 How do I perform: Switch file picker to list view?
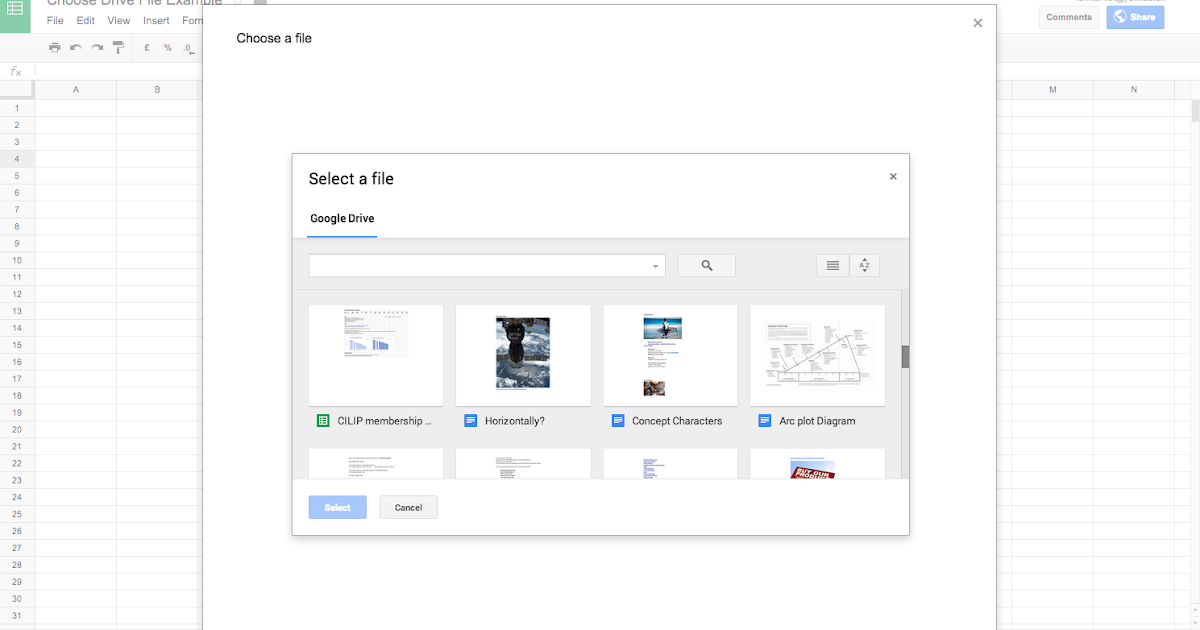point(833,265)
